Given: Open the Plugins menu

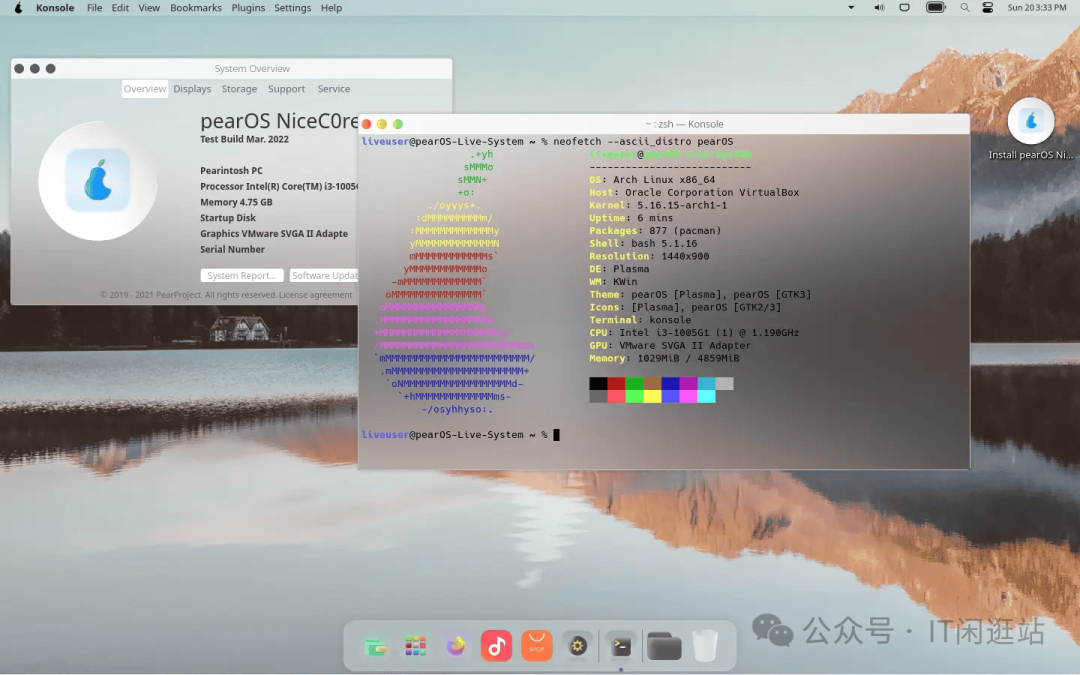Looking at the screenshot, I should pyautogui.click(x=248, y=8).
